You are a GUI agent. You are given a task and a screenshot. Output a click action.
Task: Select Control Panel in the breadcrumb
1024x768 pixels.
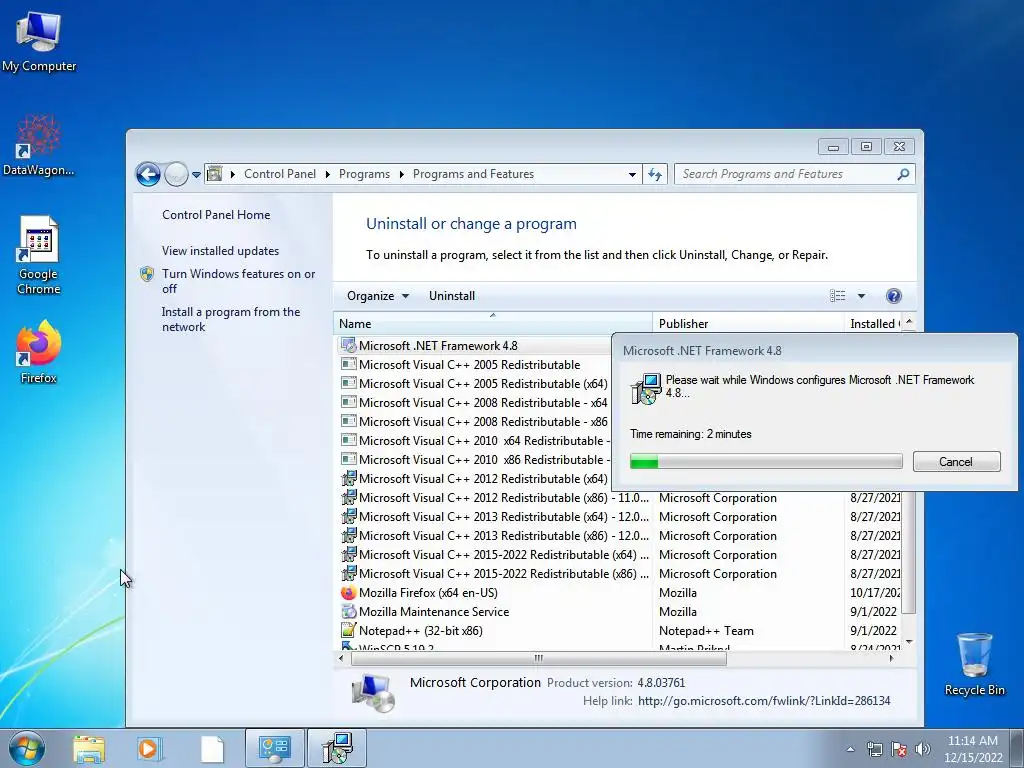pyautogui.click(x=280, y=174)
